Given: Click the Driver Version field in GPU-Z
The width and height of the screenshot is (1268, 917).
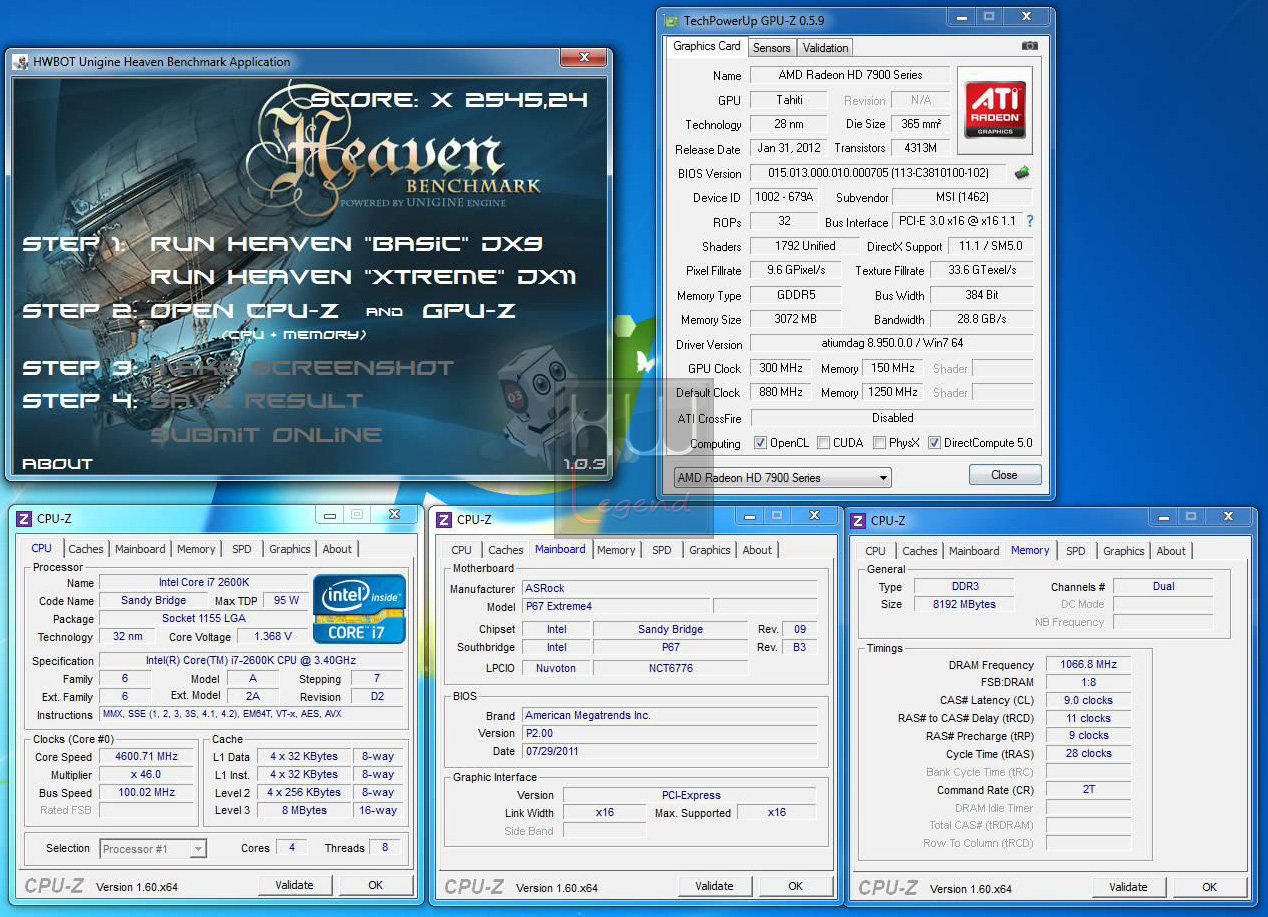Looking at the screenshot, I should (892, 344).
